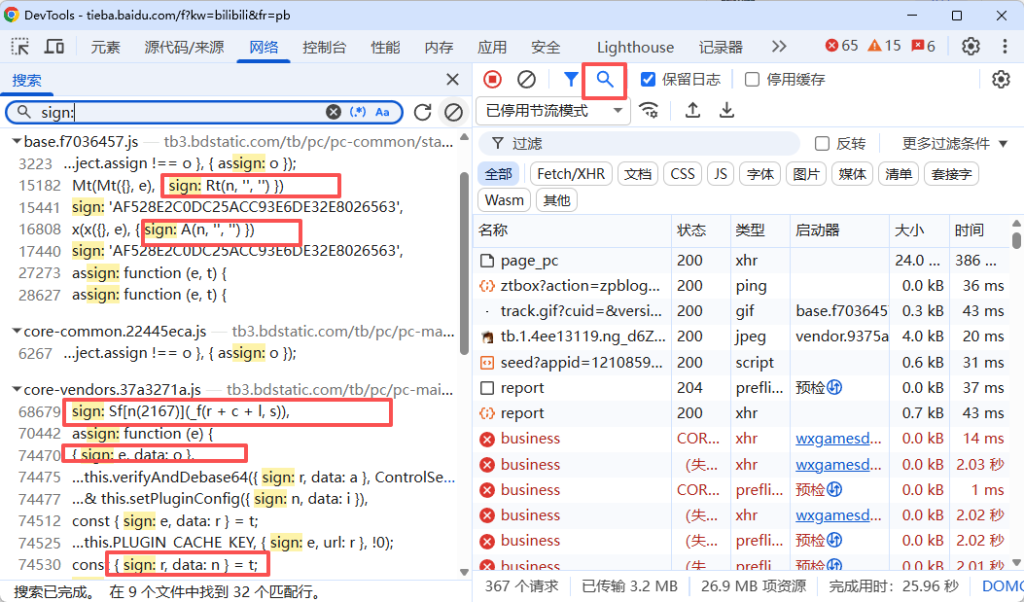Toggle the device toolbar icon
The image size is (1024, 602).
click(54, 47)
